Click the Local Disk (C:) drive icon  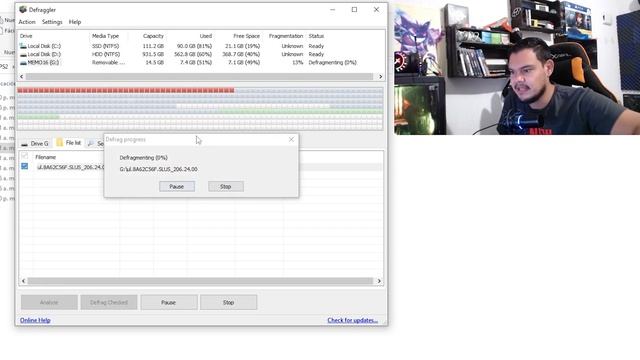coord(23,46)
